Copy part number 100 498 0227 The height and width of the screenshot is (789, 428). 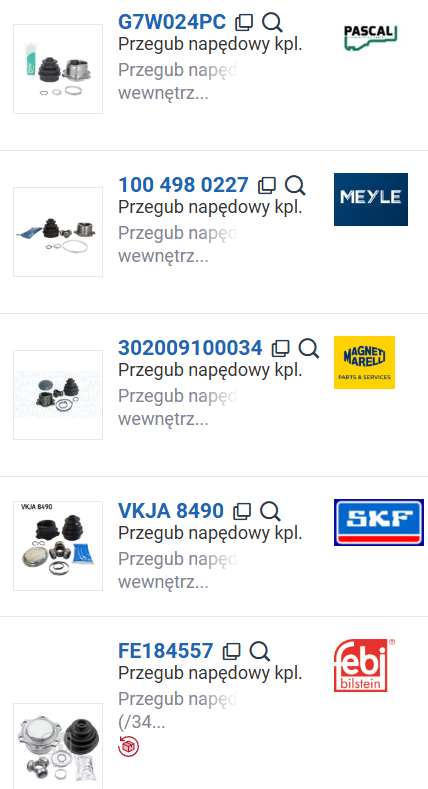click(x=267, y=185)
